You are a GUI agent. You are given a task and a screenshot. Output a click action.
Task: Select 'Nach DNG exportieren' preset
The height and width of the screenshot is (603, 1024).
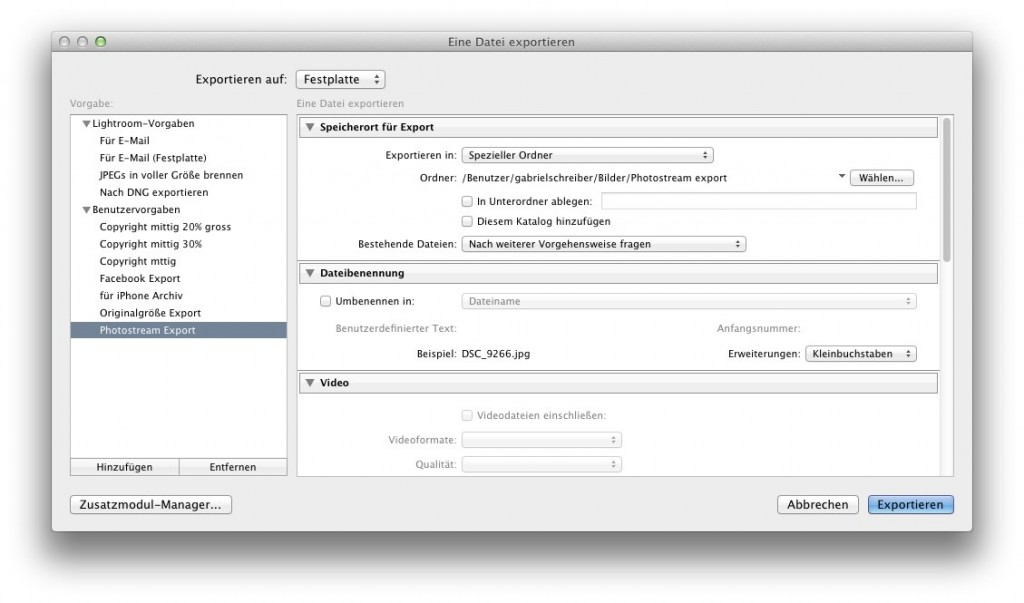click(153, 192)
